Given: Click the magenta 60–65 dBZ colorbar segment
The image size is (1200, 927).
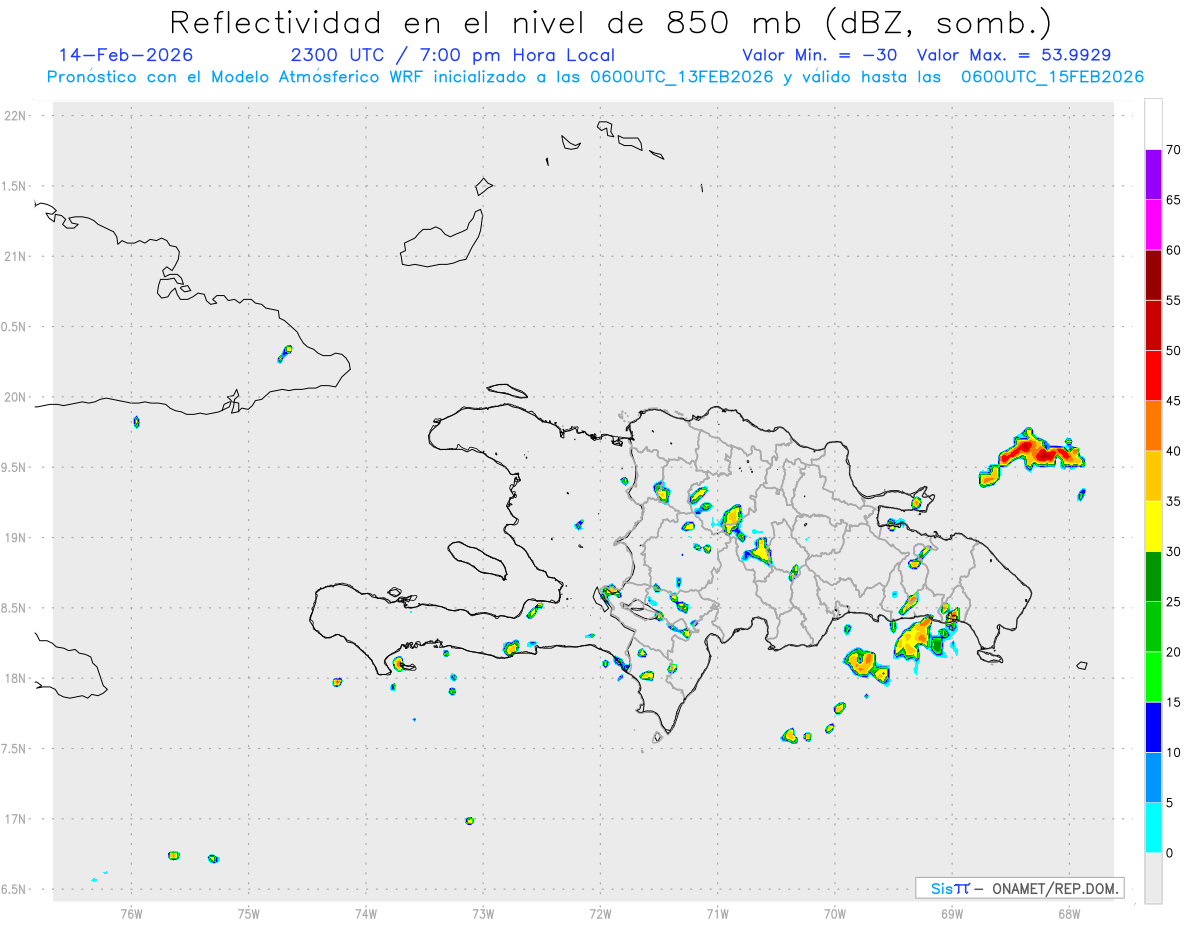Looking at the screenshot, I should coord(1153,225).
